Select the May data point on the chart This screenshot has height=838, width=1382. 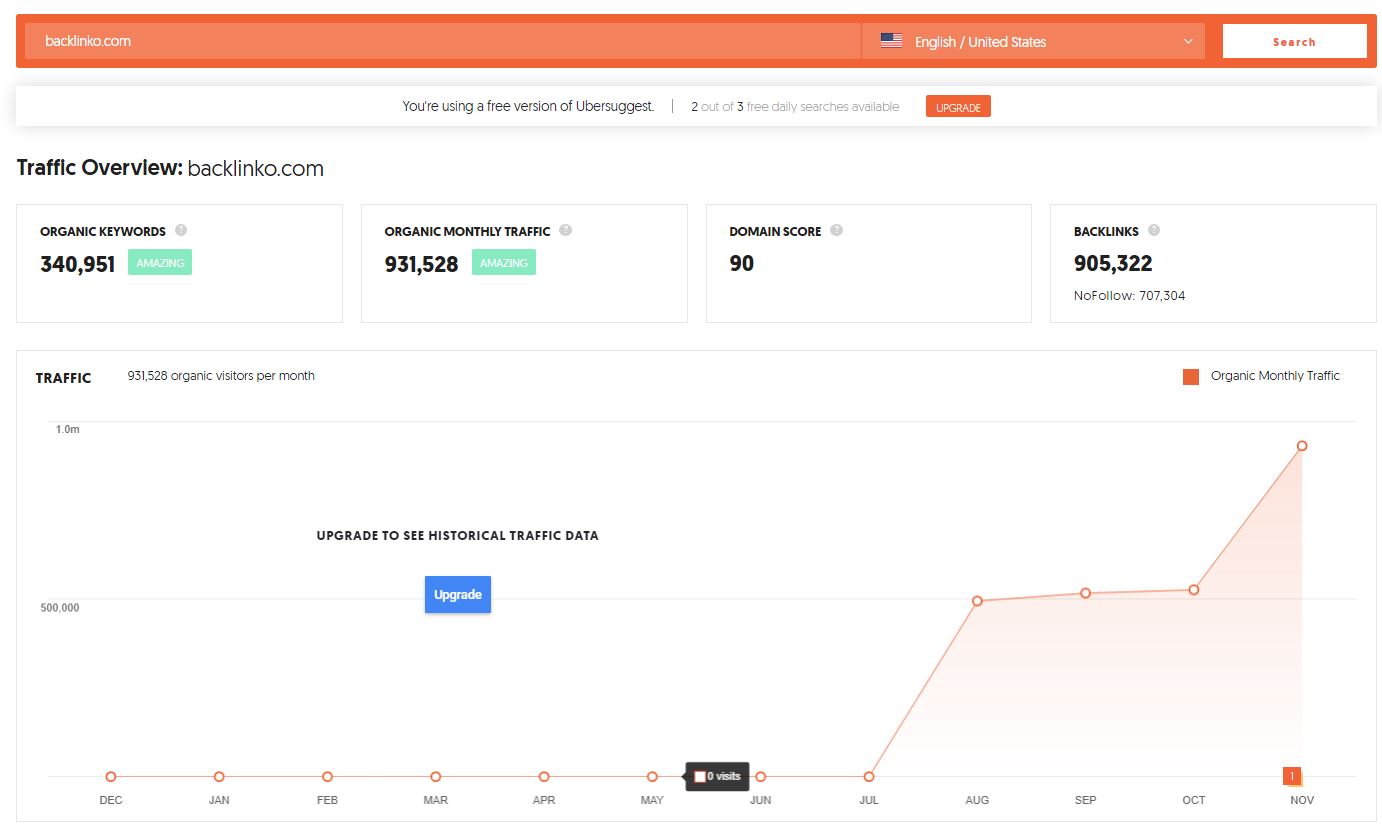coord(652,777)
